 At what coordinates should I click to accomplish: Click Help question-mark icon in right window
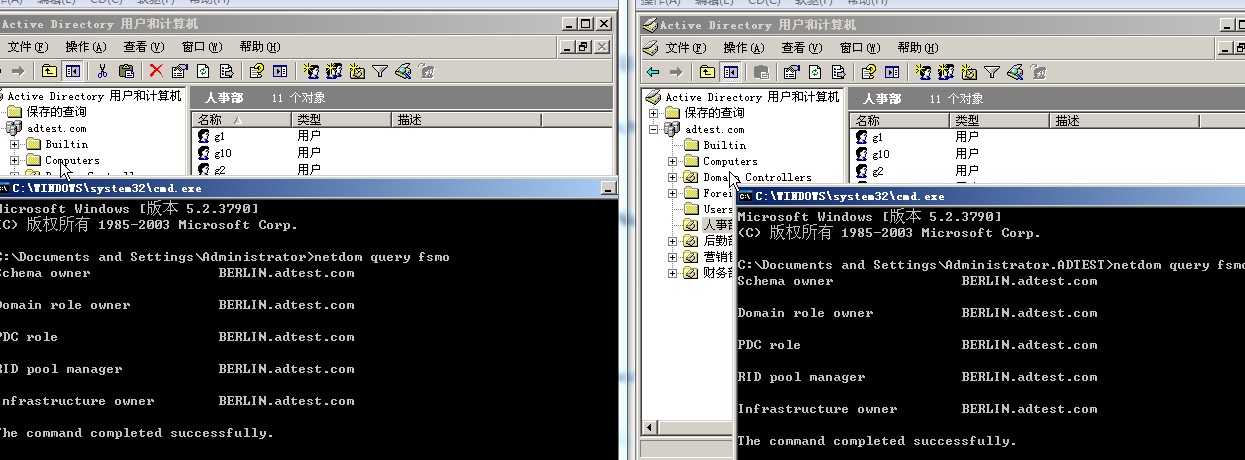[x=868, y=72]
